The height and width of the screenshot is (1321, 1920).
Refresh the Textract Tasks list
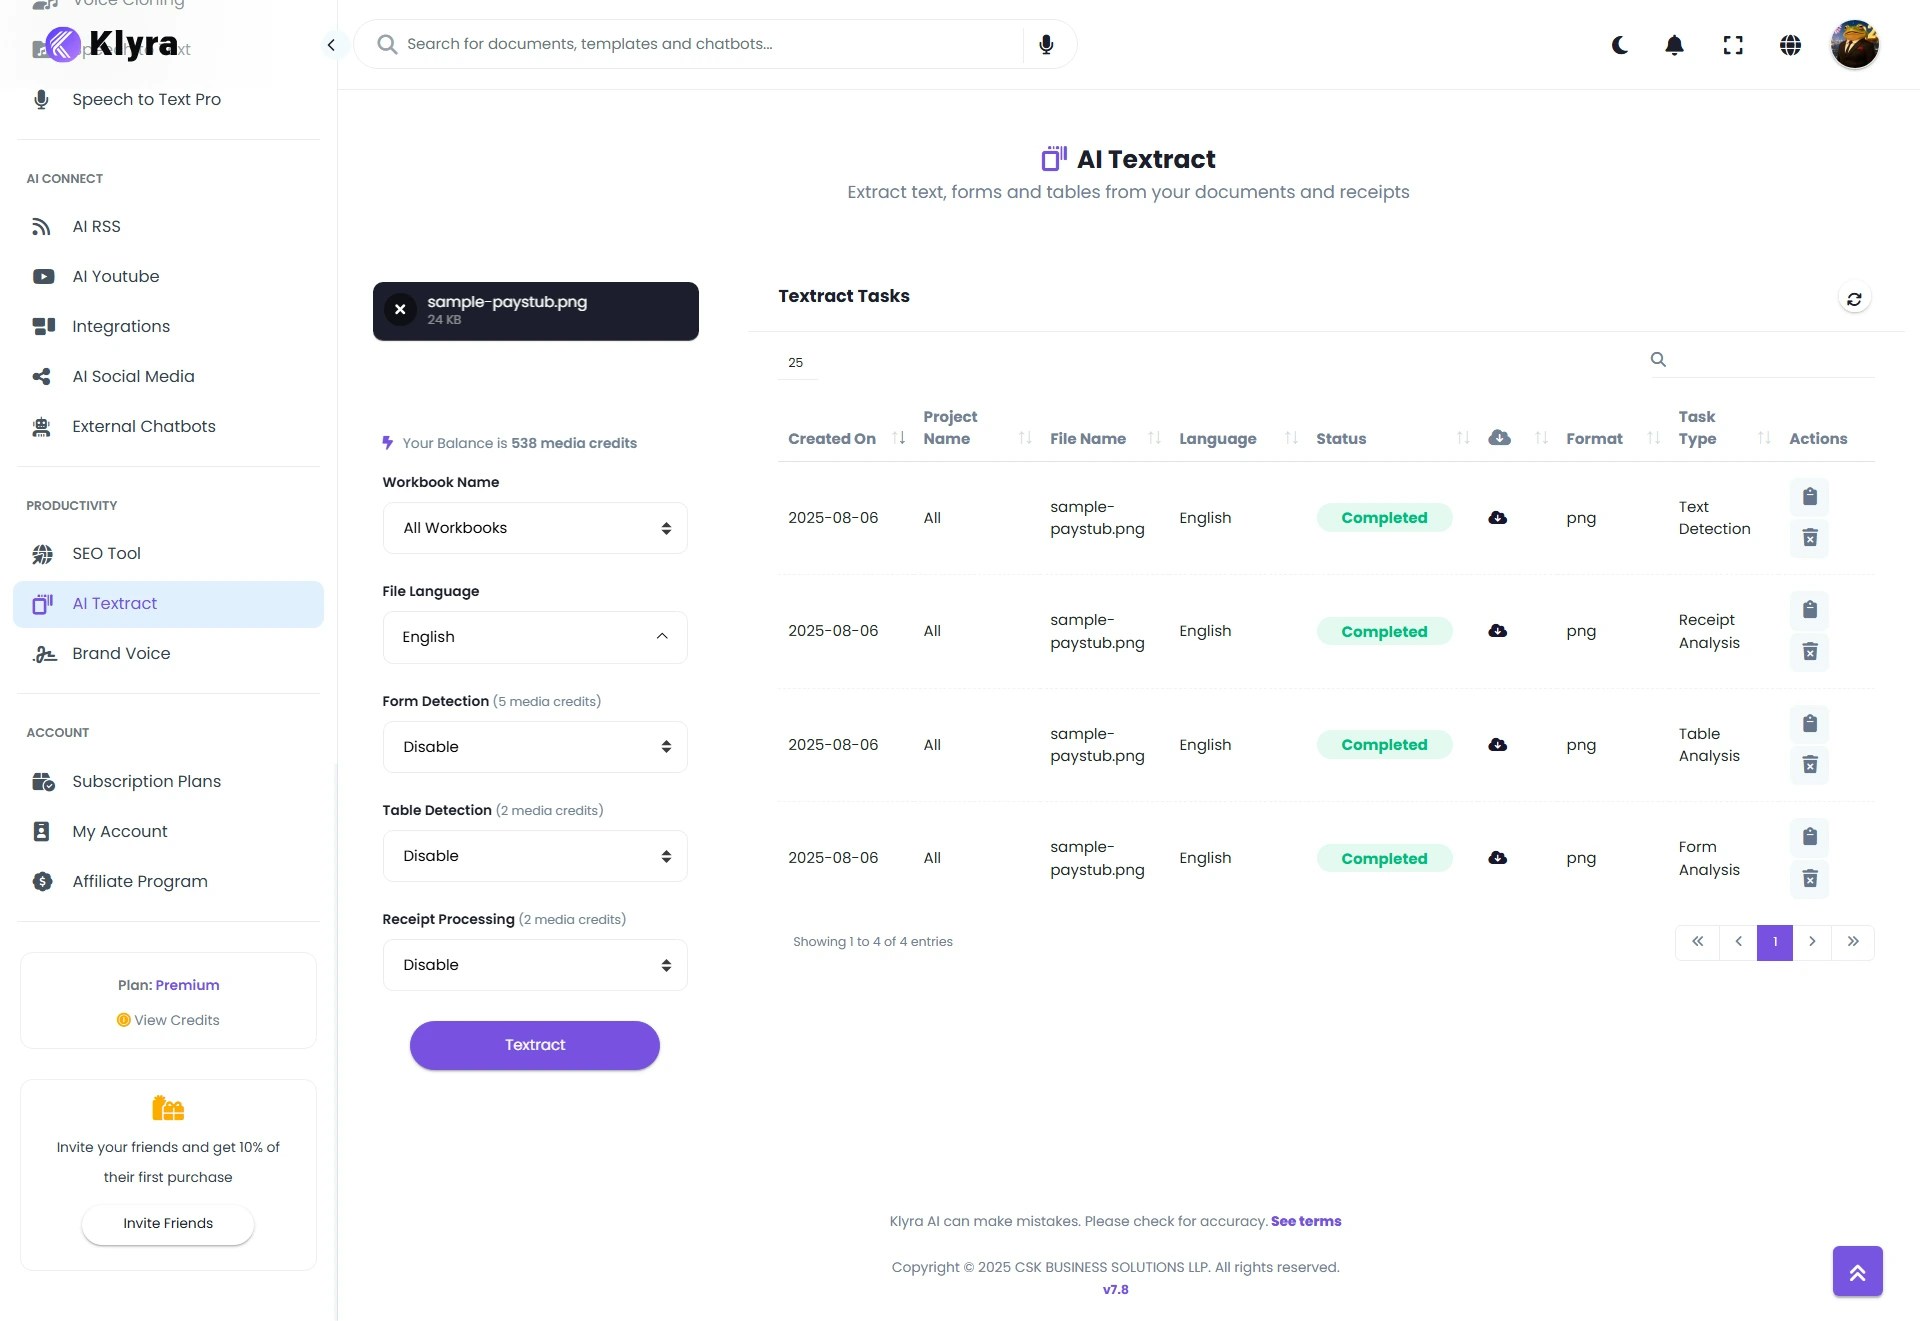(x=1855, y=299)
